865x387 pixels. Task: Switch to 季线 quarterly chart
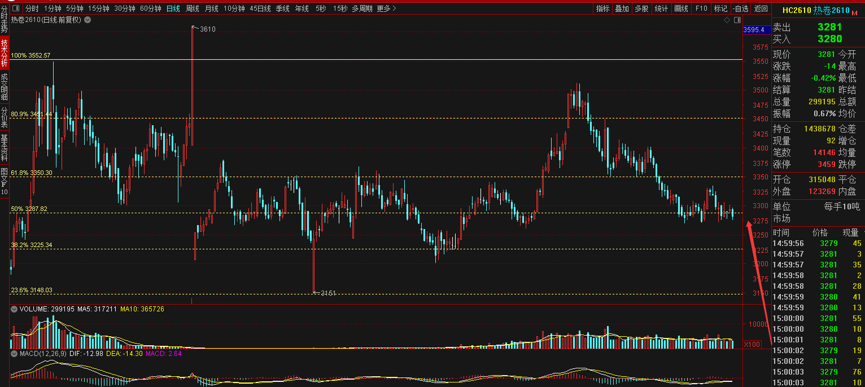pos(282,8)
